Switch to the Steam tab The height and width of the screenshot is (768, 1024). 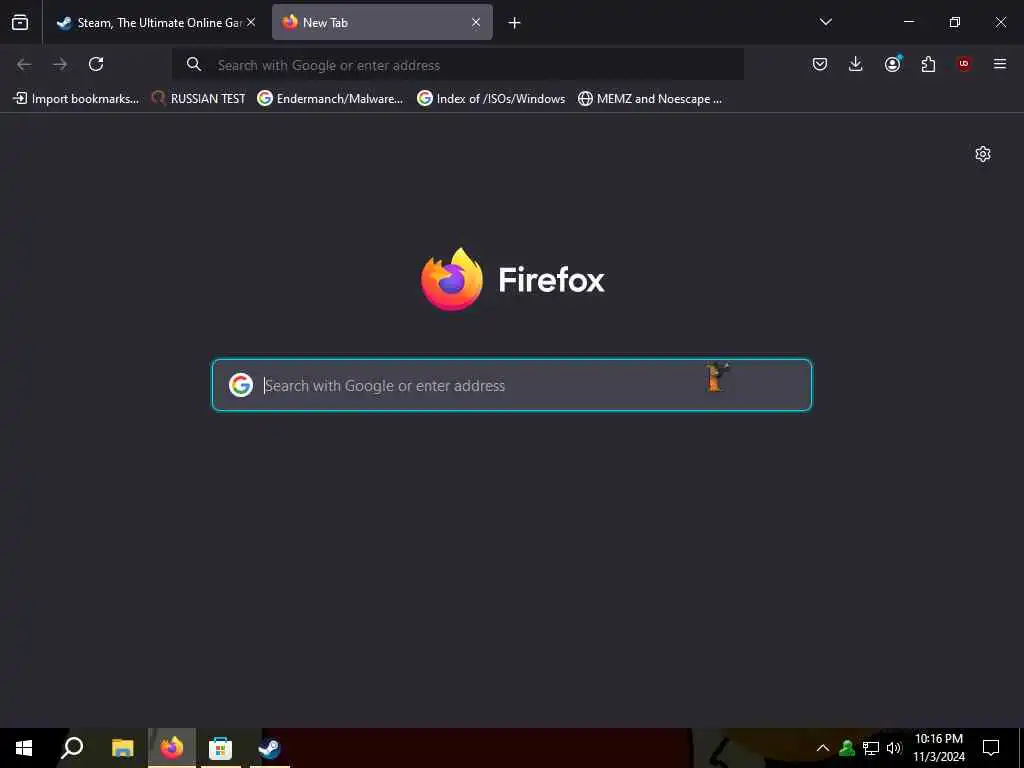click(x=156, y=22)
